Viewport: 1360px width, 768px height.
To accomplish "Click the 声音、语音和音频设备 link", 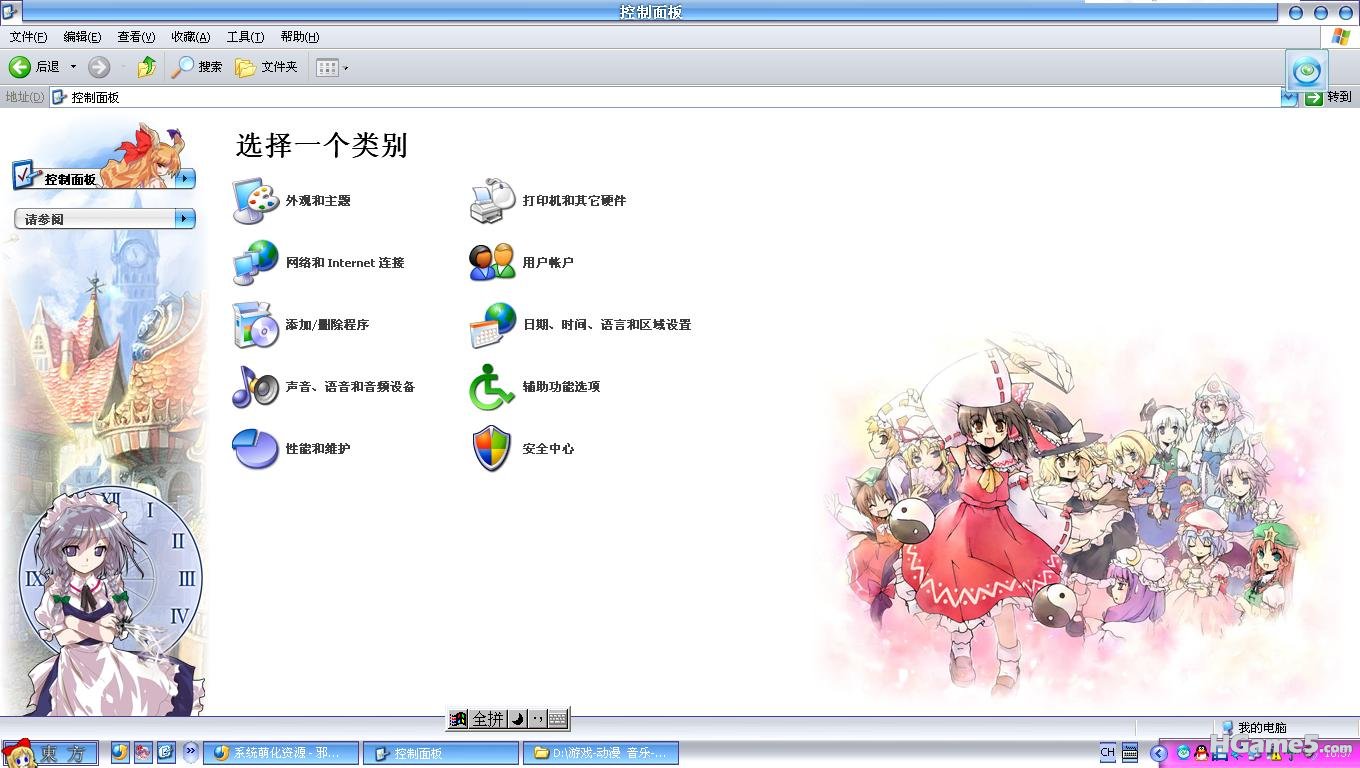I will click(350, 387).
